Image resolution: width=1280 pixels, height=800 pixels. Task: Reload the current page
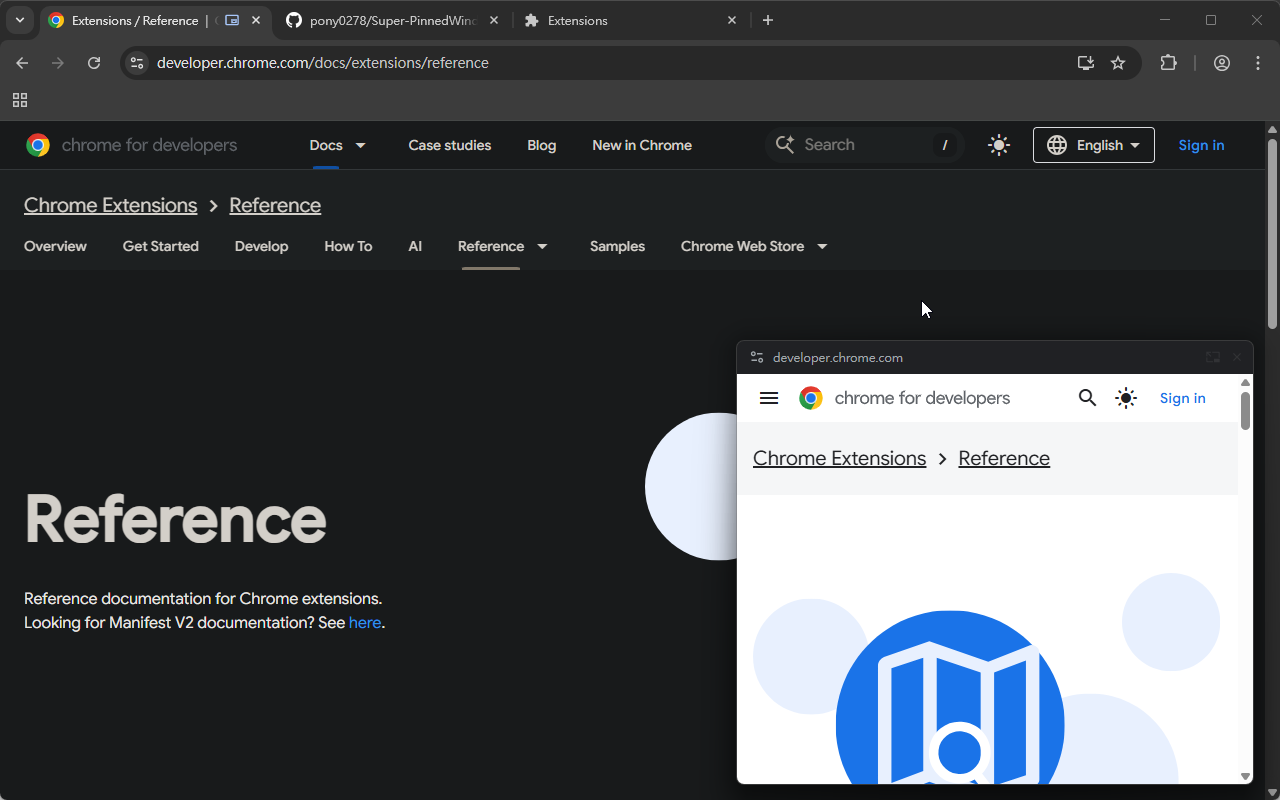coord(94,63)
